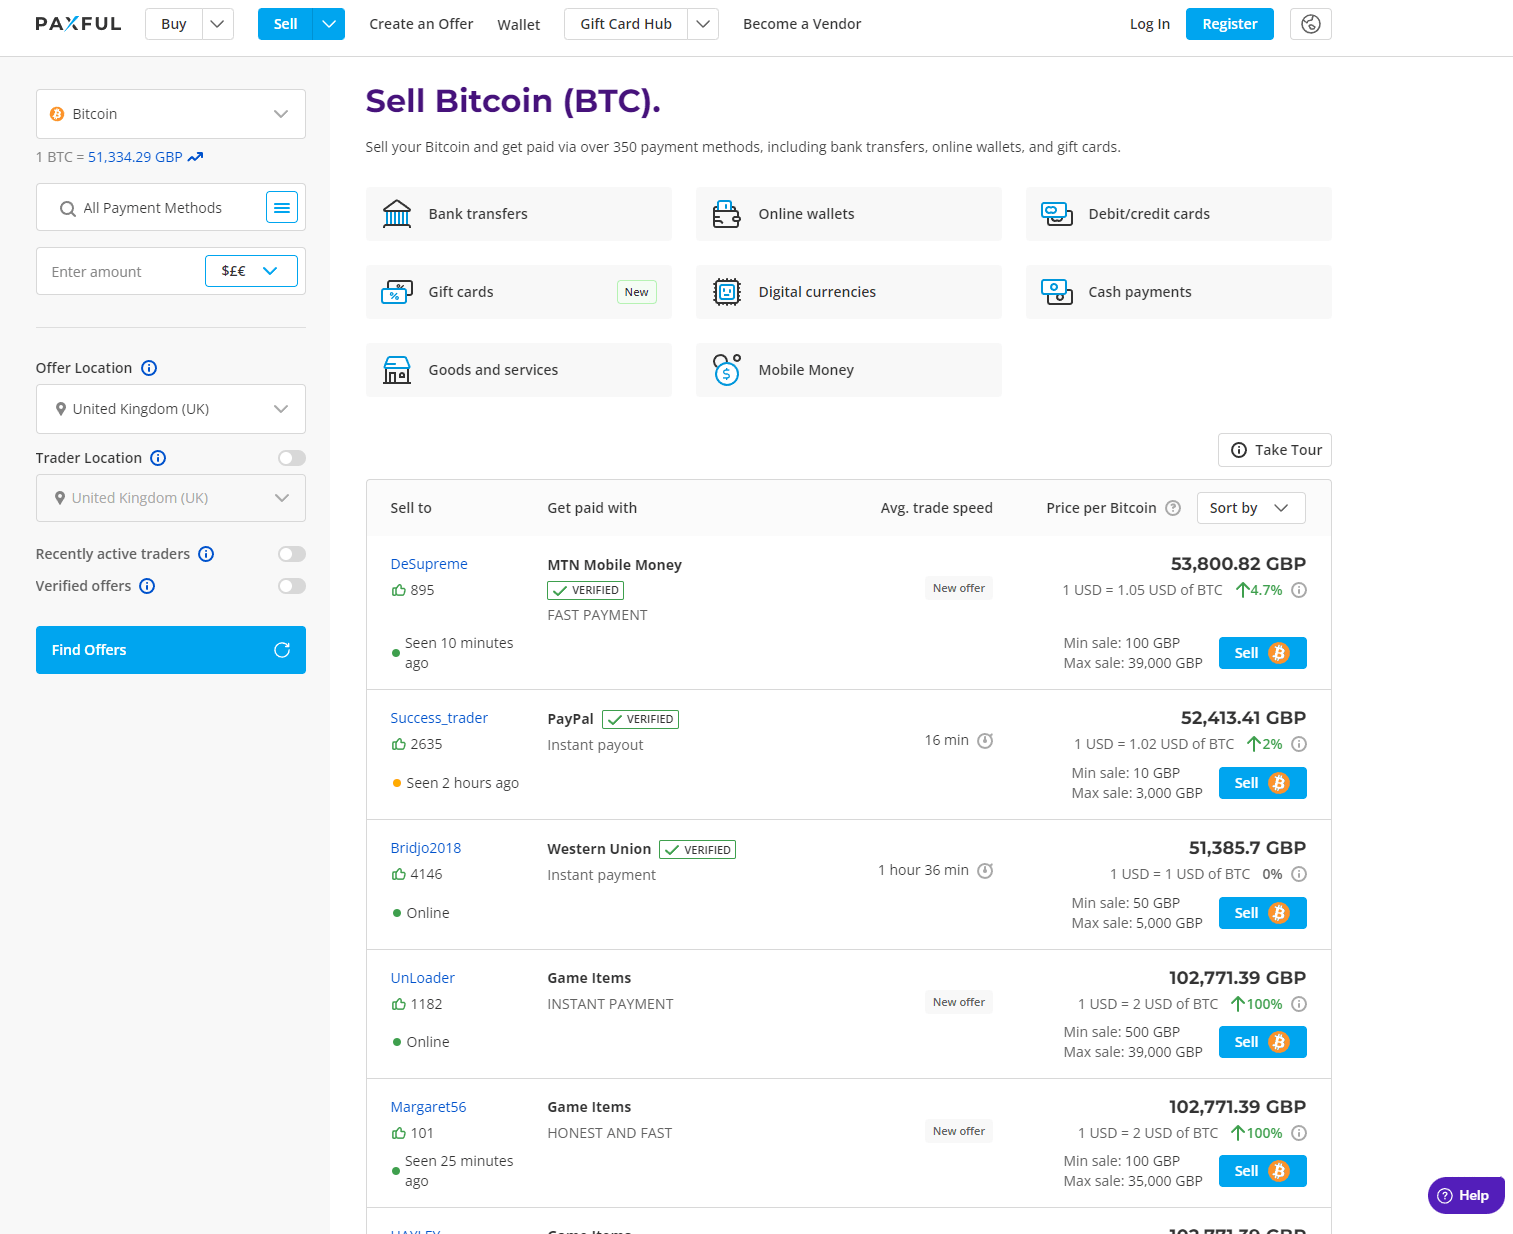
Task: Sell Bitcoin to Bridjo2018 via Western Union
Action: tap(1263, 913)
